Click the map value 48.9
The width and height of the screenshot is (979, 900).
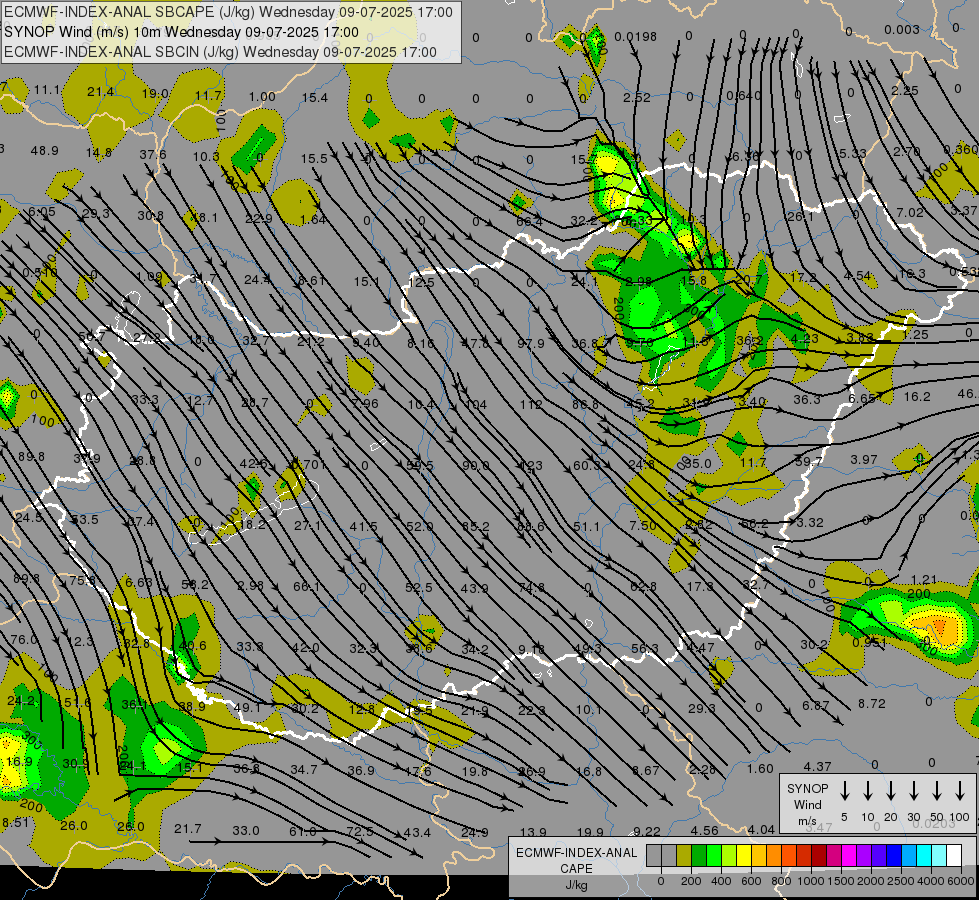pos(44,151)
